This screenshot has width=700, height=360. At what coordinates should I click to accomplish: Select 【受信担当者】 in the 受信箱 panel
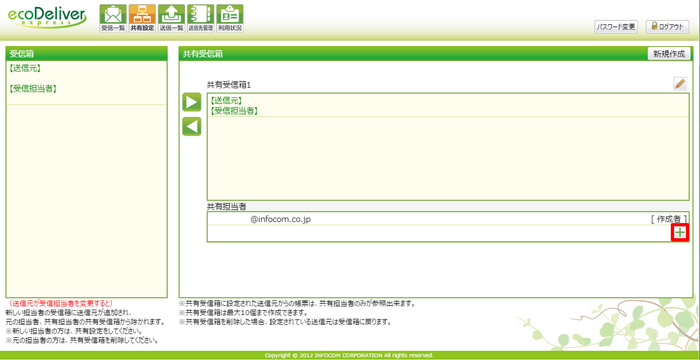tap(33, 88)
